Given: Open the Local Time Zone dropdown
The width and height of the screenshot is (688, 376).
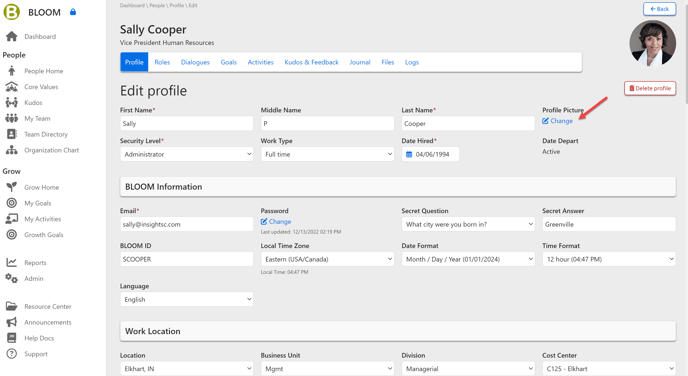Looking at the screenshot, I should (x=327, y=259).
